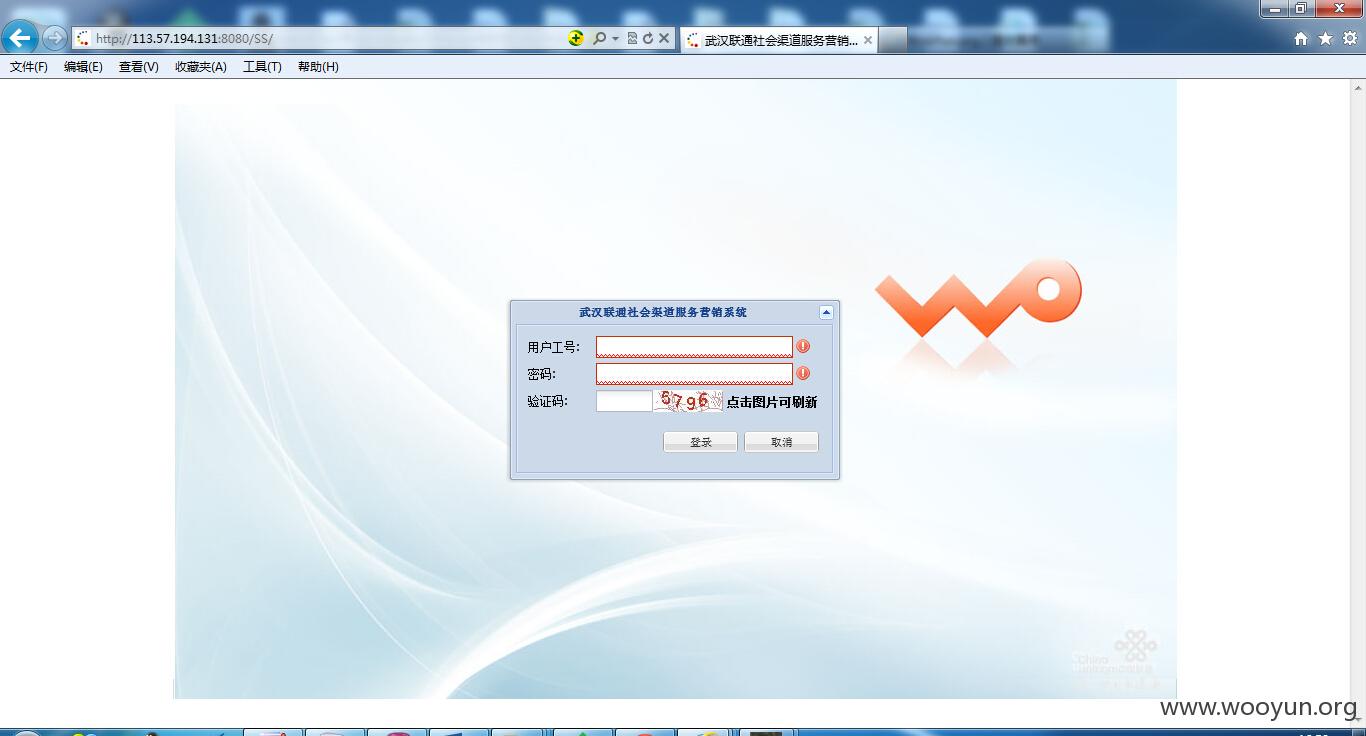Image resolution: width=1366 pixels, height=736 pixels.
Task: Open the 收藏夹(A) menu
Action: coord(201,67)
